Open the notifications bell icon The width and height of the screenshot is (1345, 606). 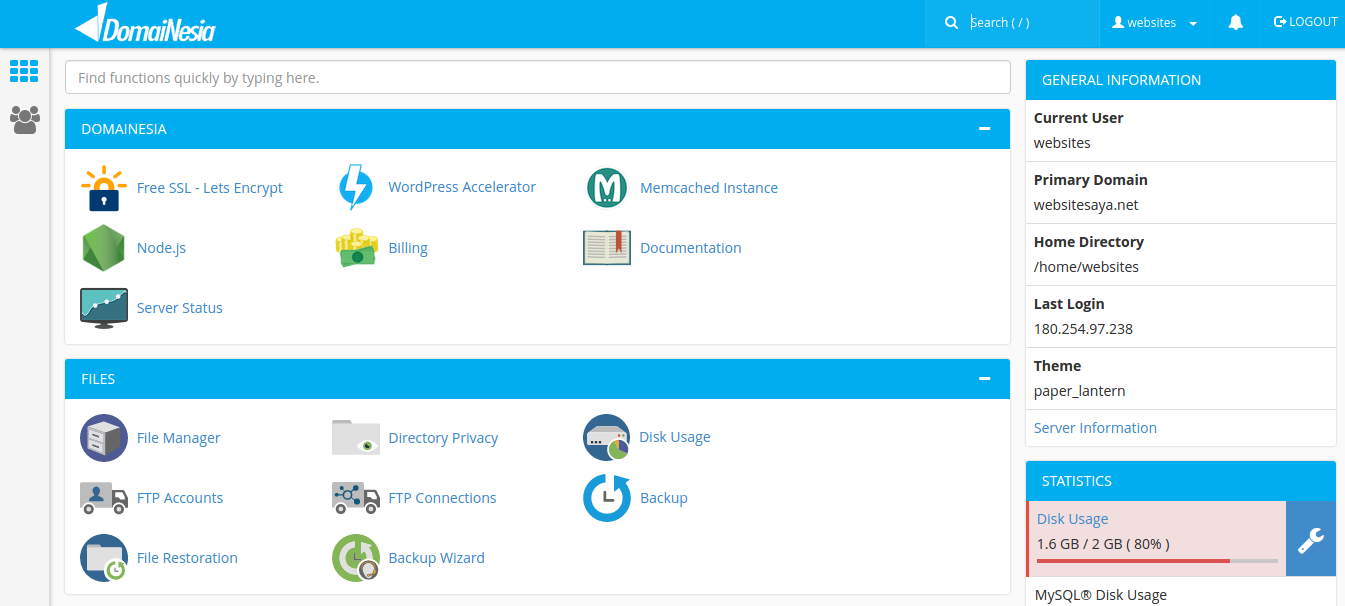1236,22
